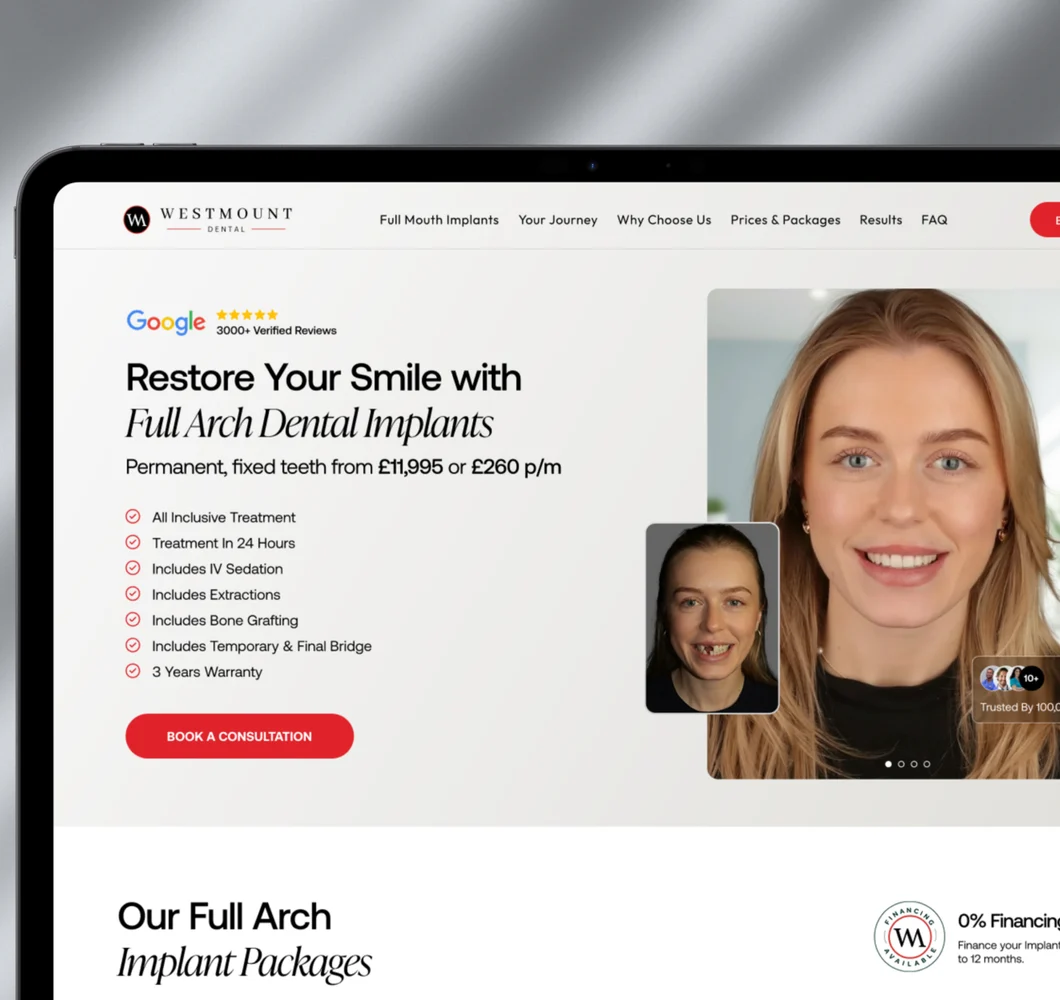1060x1000 pixels.
Task: Click the '3 Years Warranty' text
Action: point(207,672)
